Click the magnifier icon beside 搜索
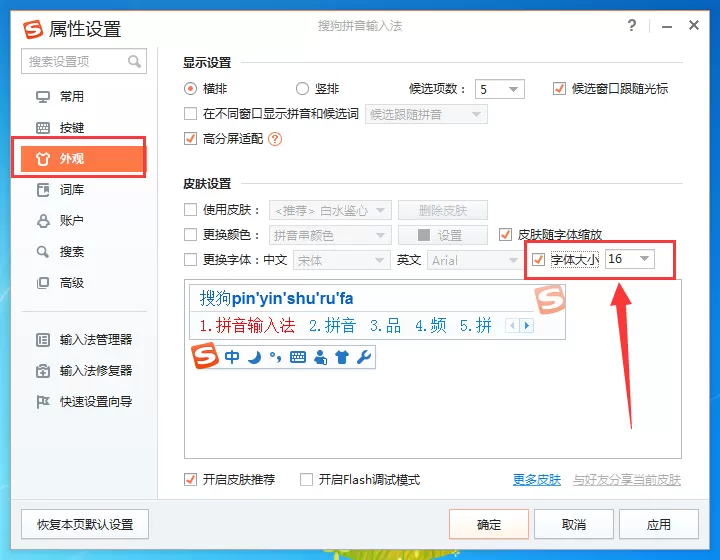Viewport: 720px width, 560px height. pos(43,252)
